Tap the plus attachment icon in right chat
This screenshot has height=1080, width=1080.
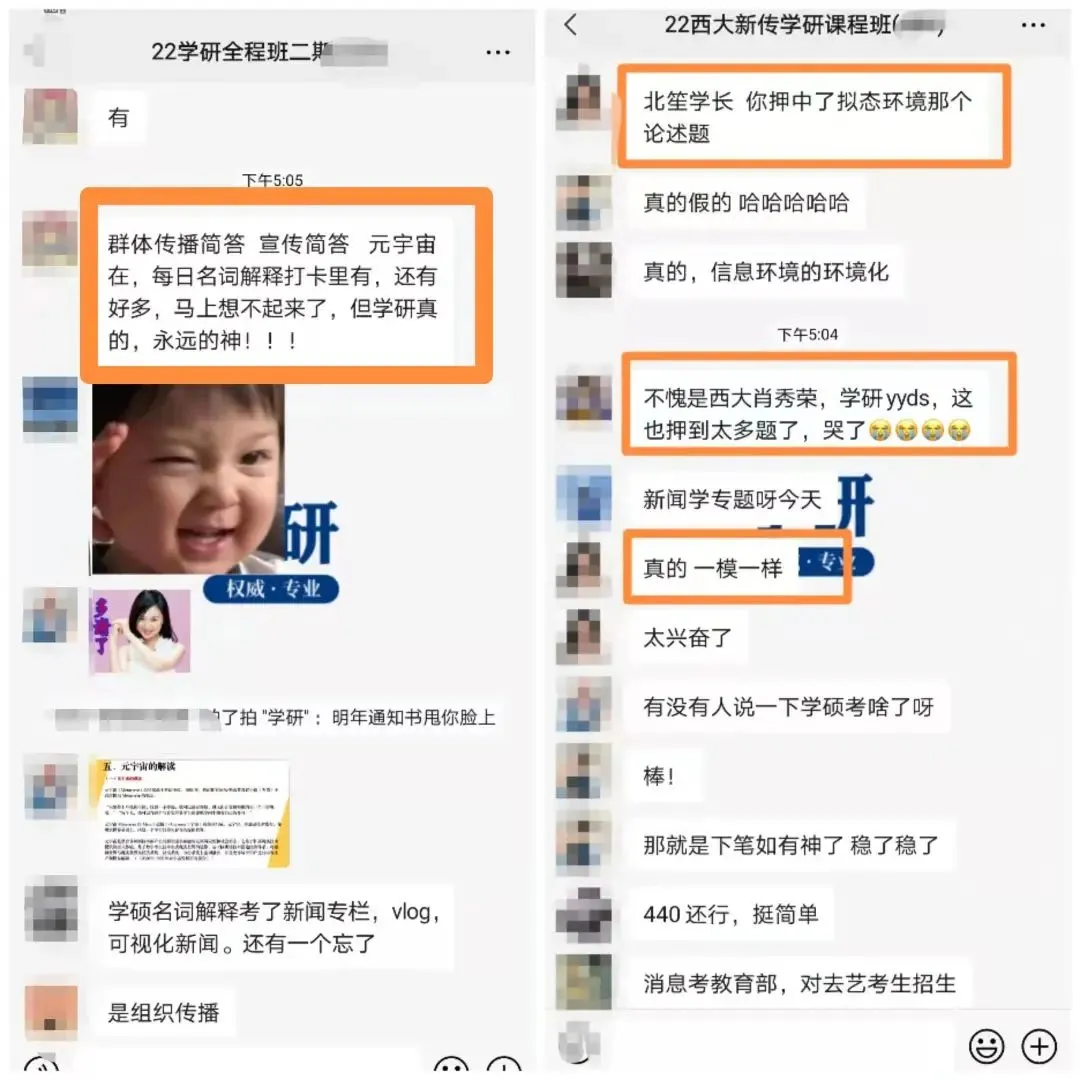(x=1039, y=1046)
